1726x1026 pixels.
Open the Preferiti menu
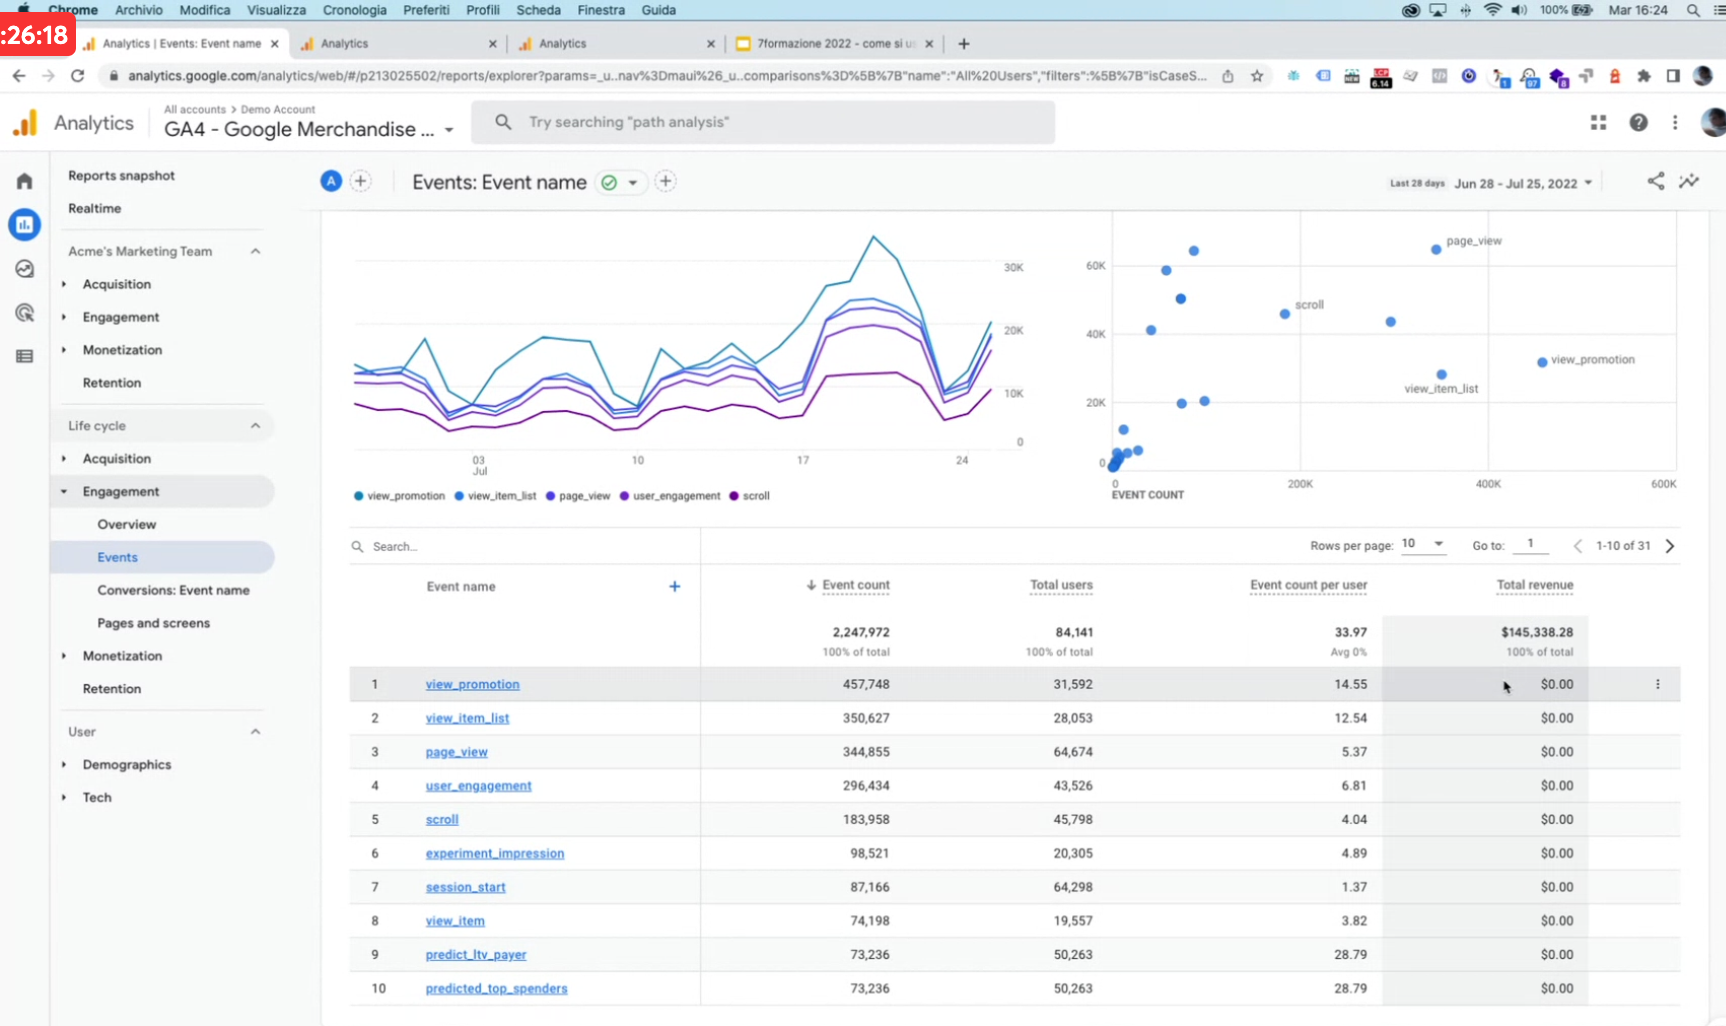point(426,10)
